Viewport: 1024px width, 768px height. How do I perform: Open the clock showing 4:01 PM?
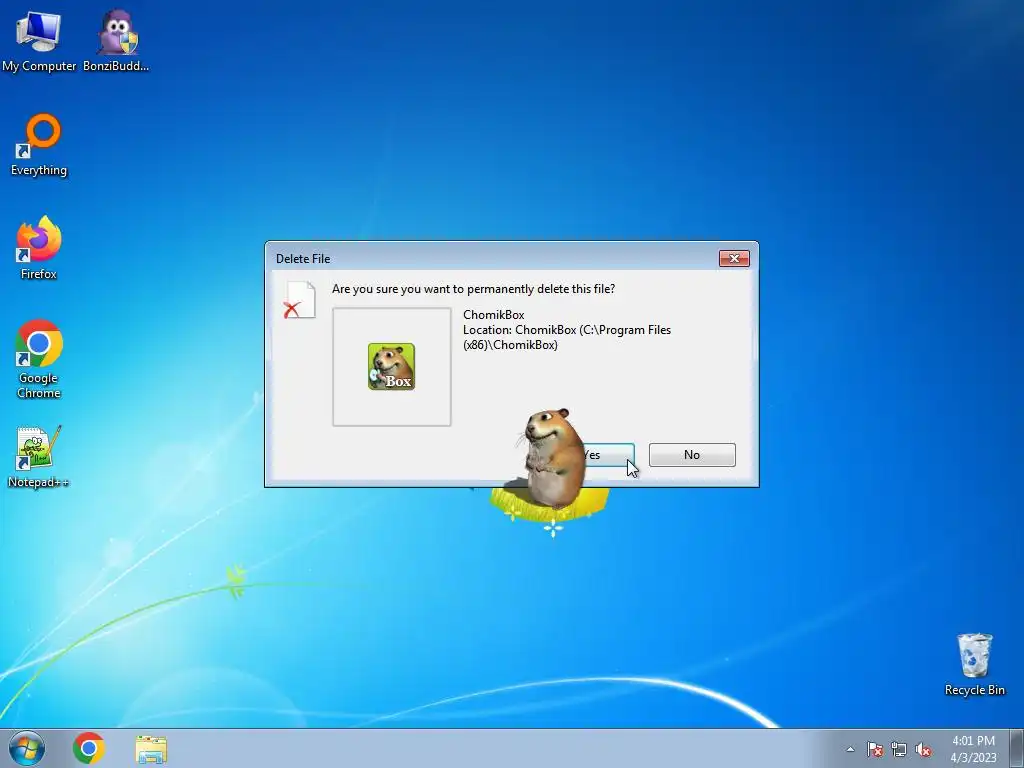[973, 749]
